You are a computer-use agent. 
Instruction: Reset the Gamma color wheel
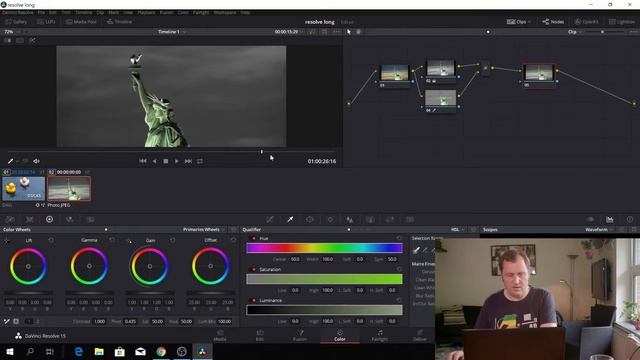click(x=112, y=240)
